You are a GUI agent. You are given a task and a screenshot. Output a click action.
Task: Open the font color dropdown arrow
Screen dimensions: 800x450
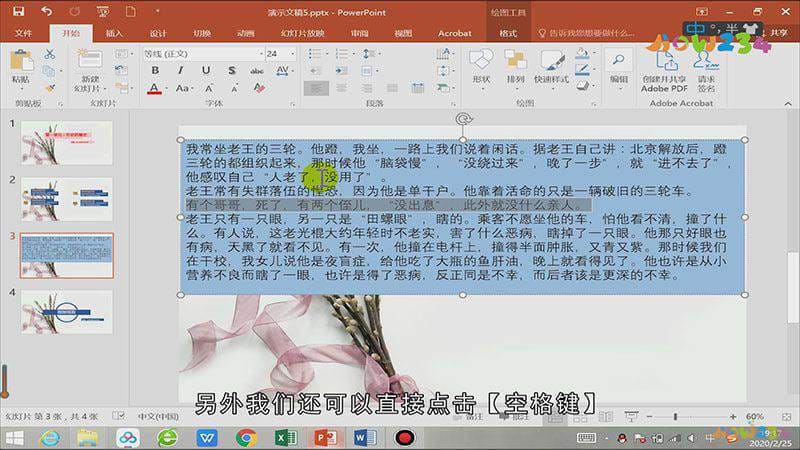click(x=166, y=89)
